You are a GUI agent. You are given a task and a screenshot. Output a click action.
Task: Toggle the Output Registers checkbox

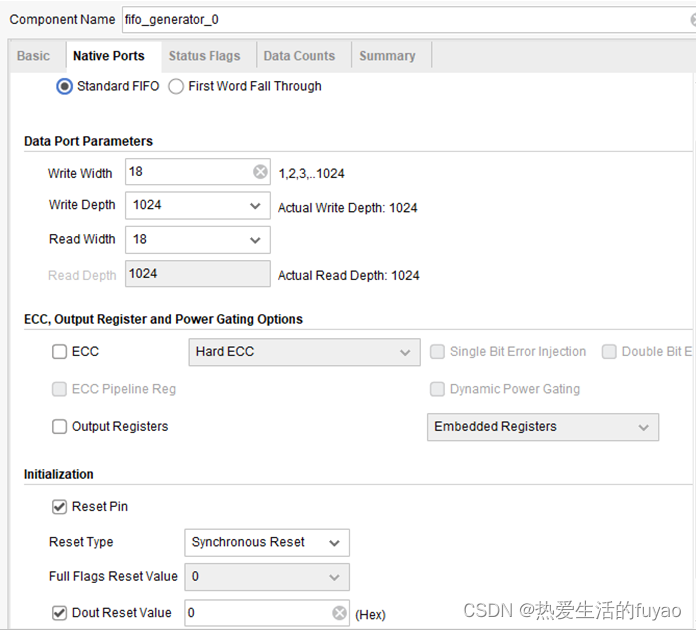(59, 427)
